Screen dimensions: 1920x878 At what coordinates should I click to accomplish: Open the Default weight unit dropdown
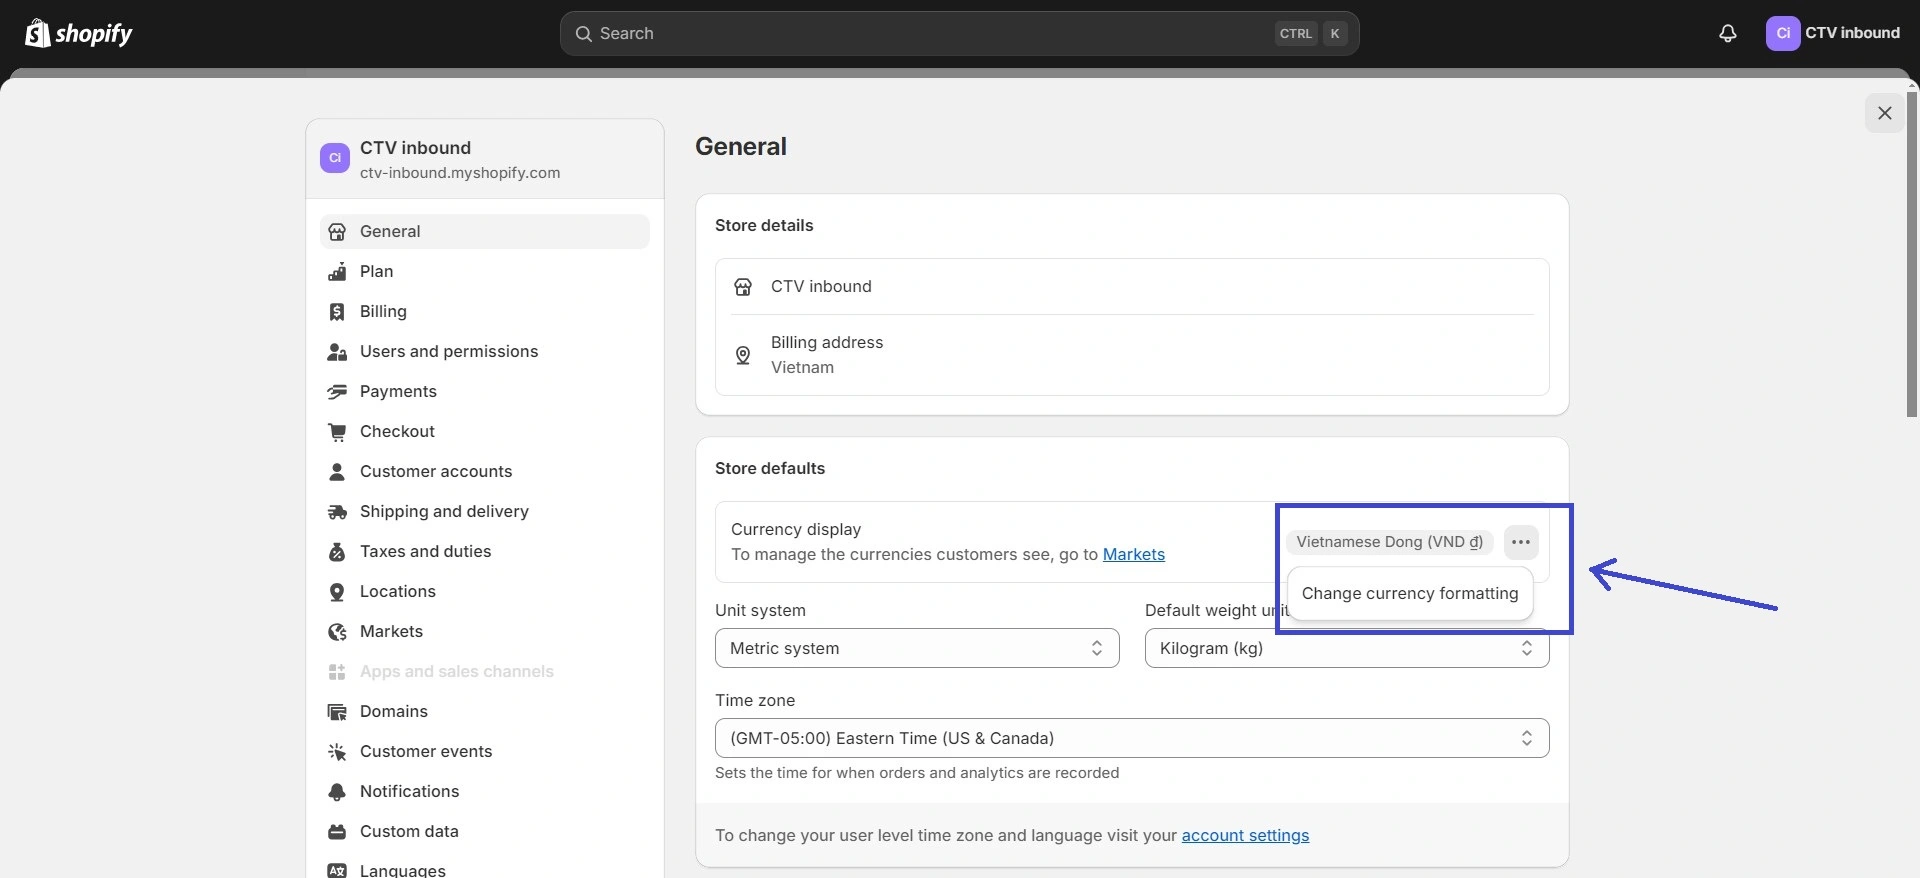coord(1347,648)
